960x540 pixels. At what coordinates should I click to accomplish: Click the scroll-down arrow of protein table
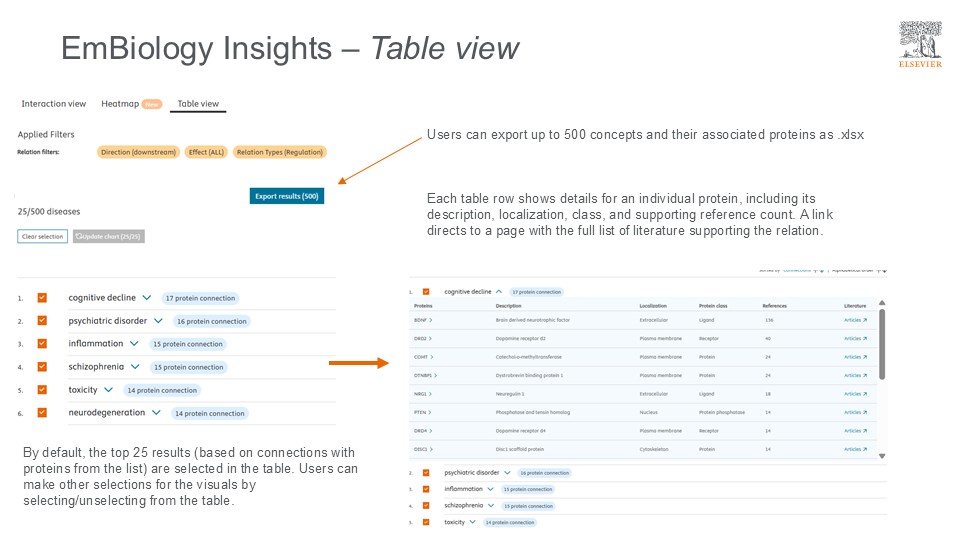881,456
